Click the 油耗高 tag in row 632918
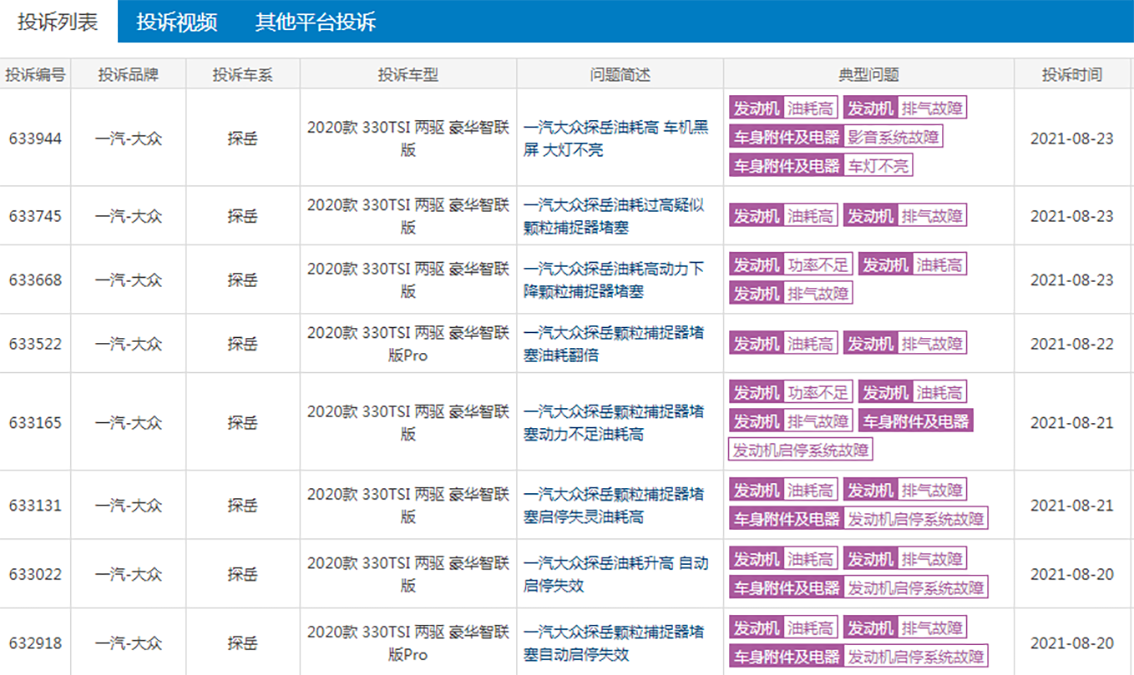 [810, 627]
